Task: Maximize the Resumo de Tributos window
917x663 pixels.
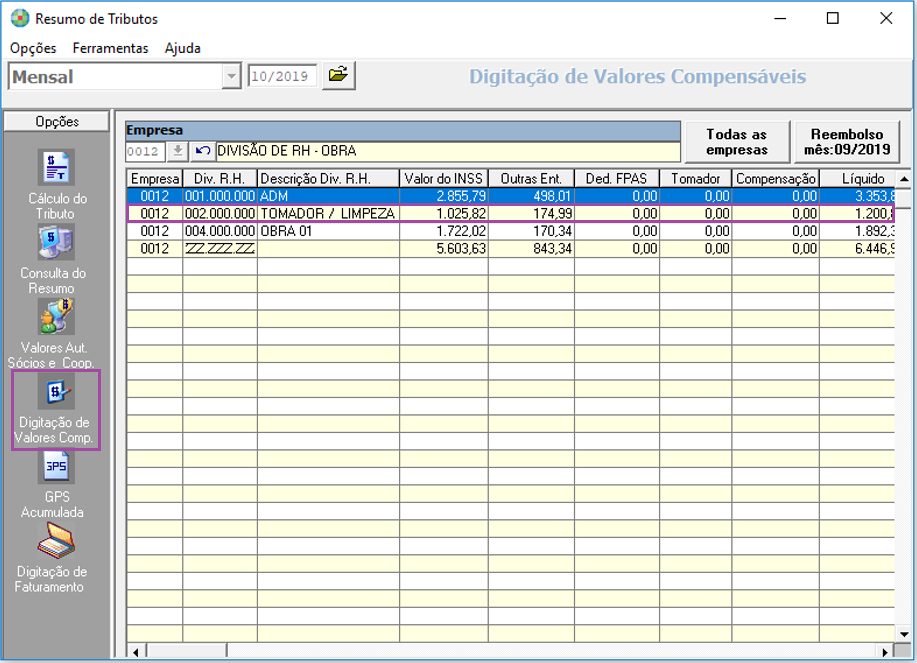Action: (833, 19)
